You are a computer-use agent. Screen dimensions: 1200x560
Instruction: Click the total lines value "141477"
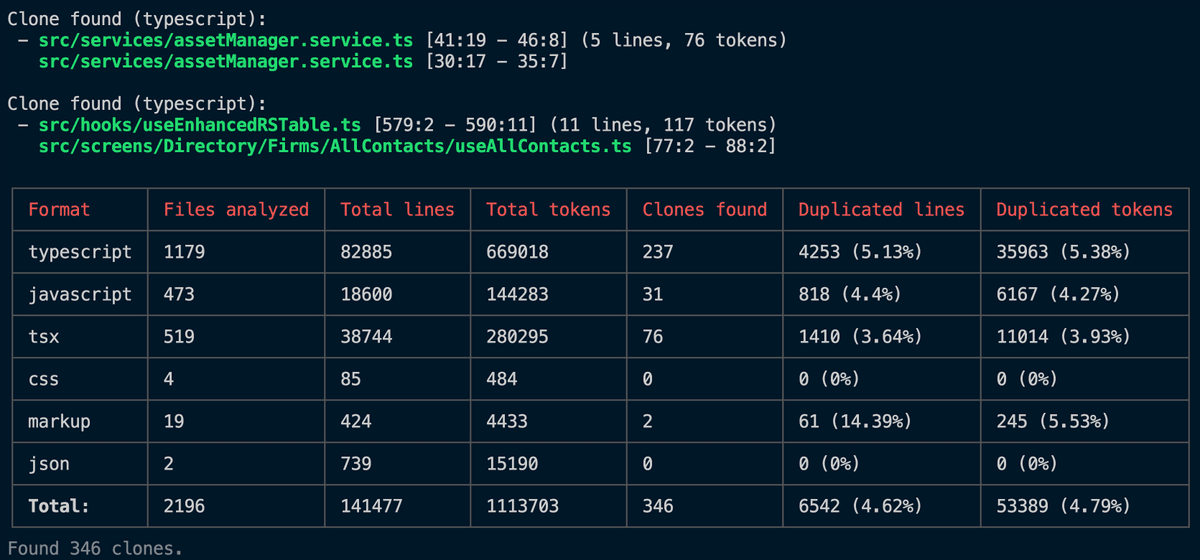(x=371, y=506)
